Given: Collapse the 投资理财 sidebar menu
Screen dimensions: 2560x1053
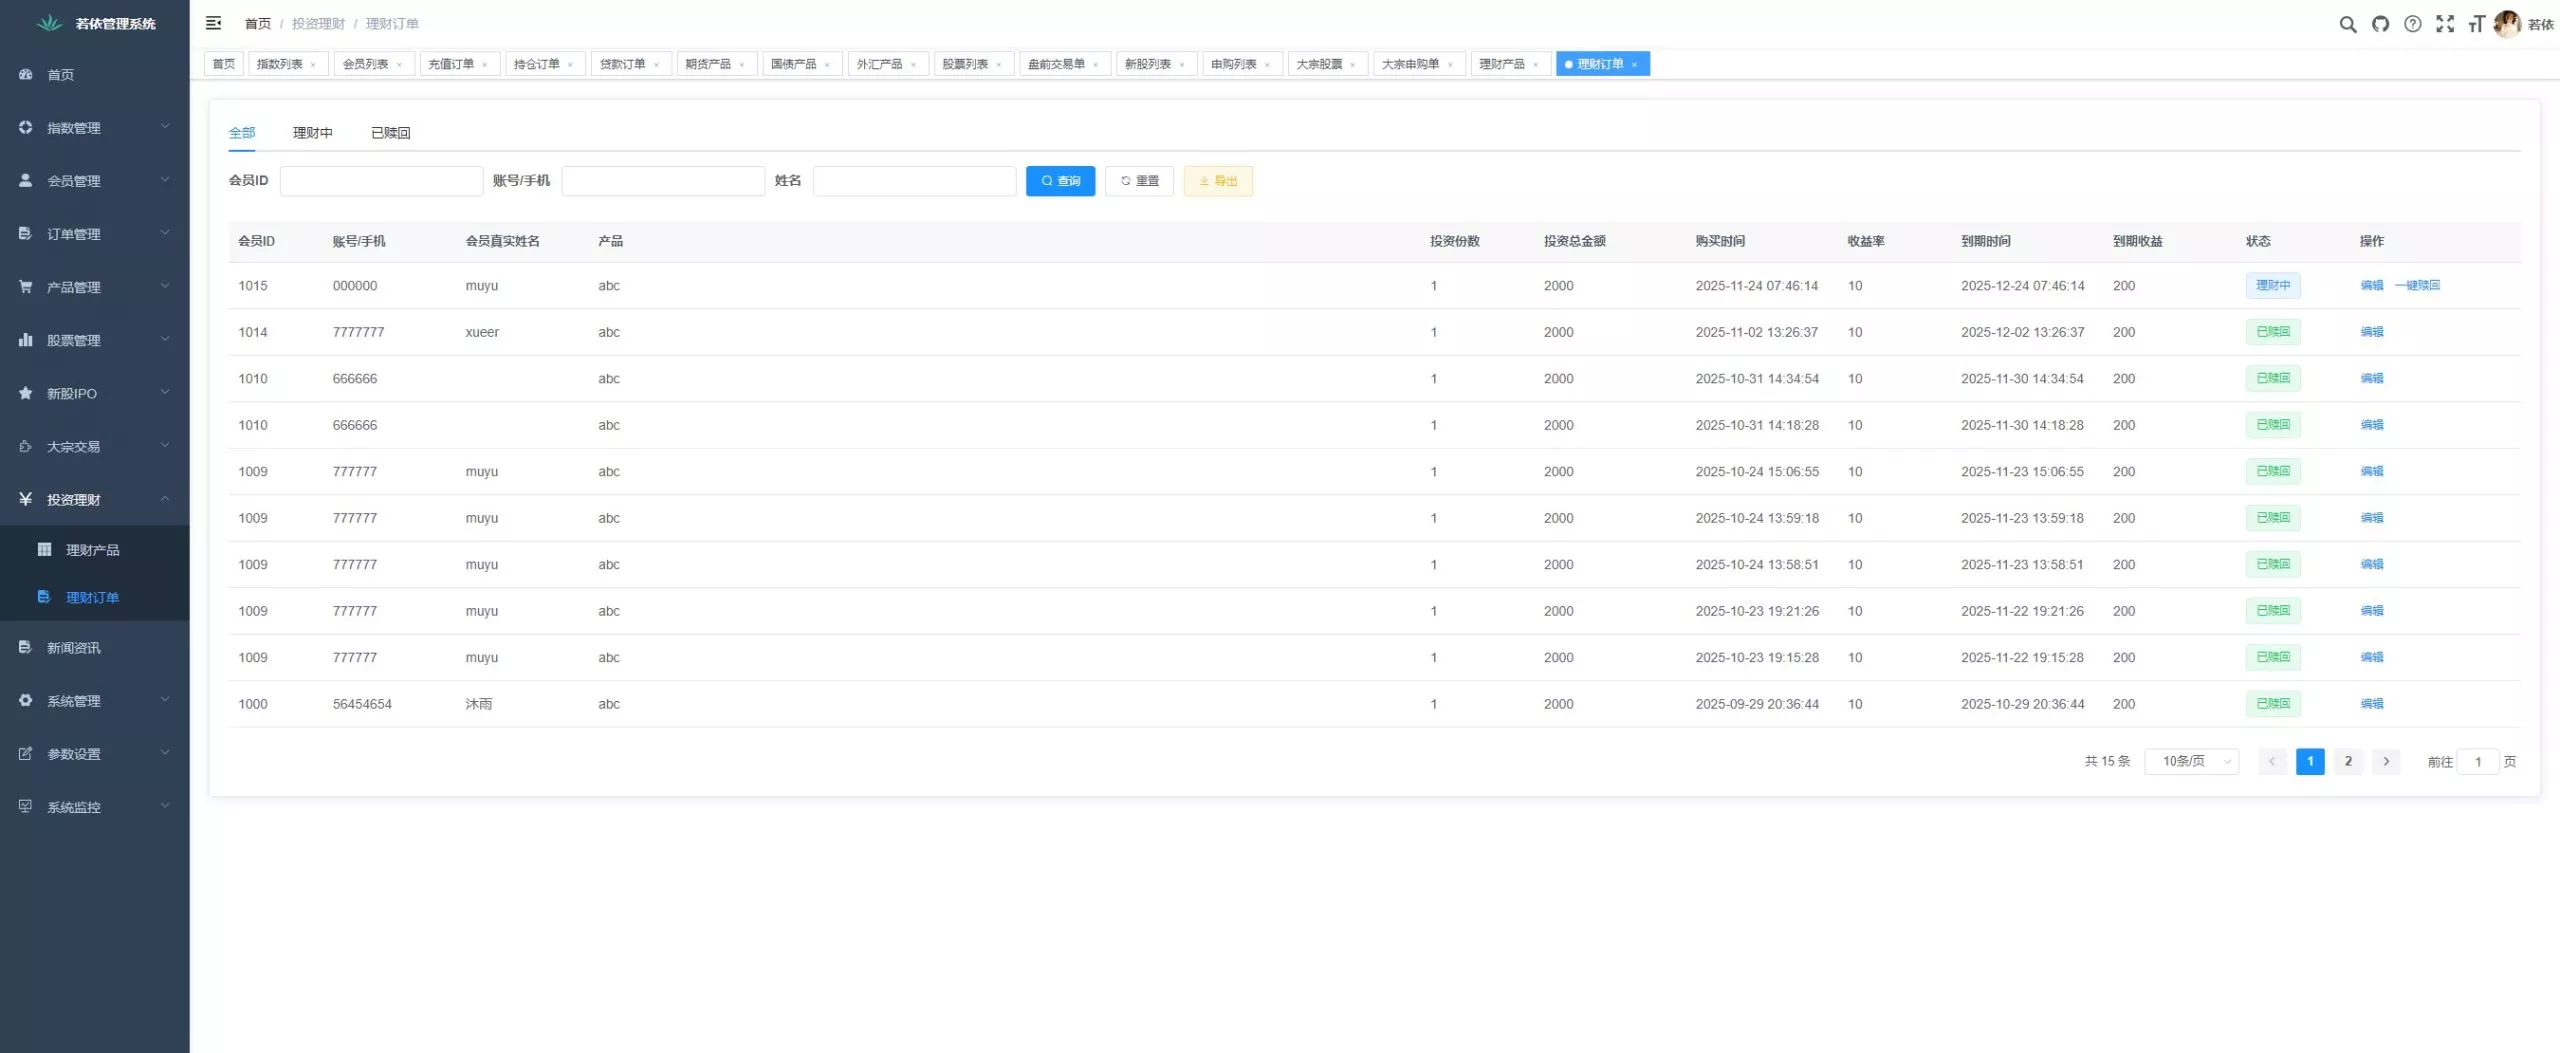Looking at the screenshot, I should click(94, 499).
